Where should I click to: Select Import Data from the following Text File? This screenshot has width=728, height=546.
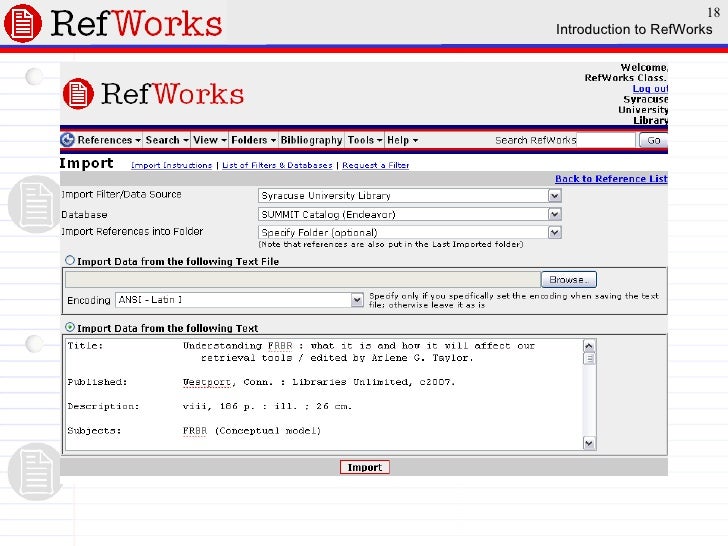(70, 261)
